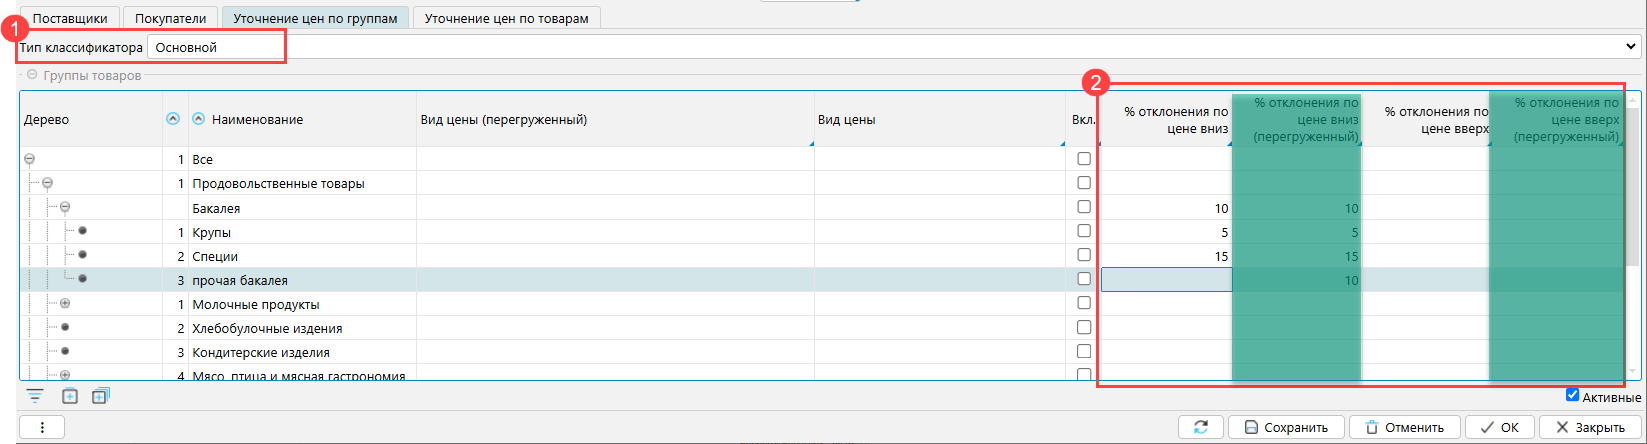Open the filter icon below the tree

[35, 396]
